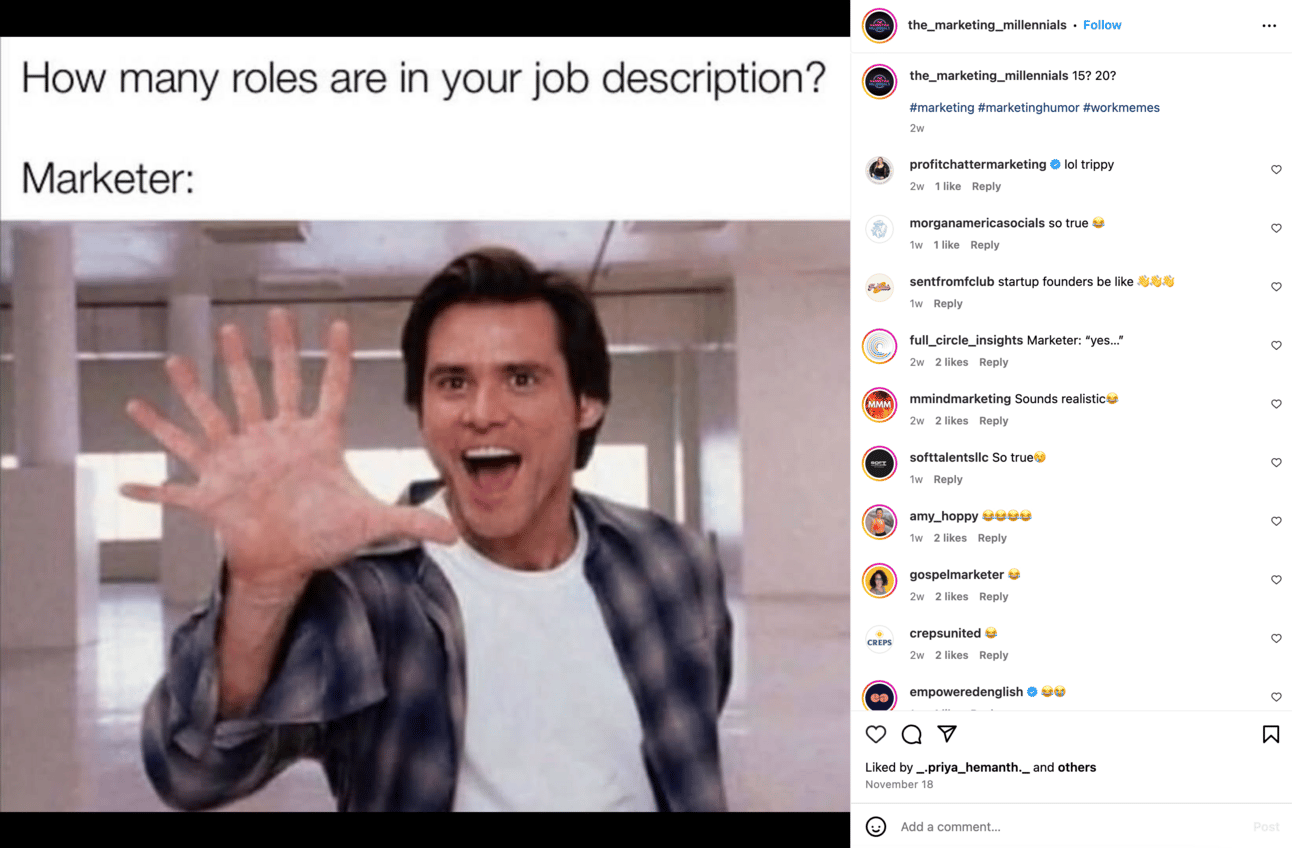This screenshot has height=848, width=1292.
Task: Open comments via speech bubble icon
Action: tap(911, 735)
